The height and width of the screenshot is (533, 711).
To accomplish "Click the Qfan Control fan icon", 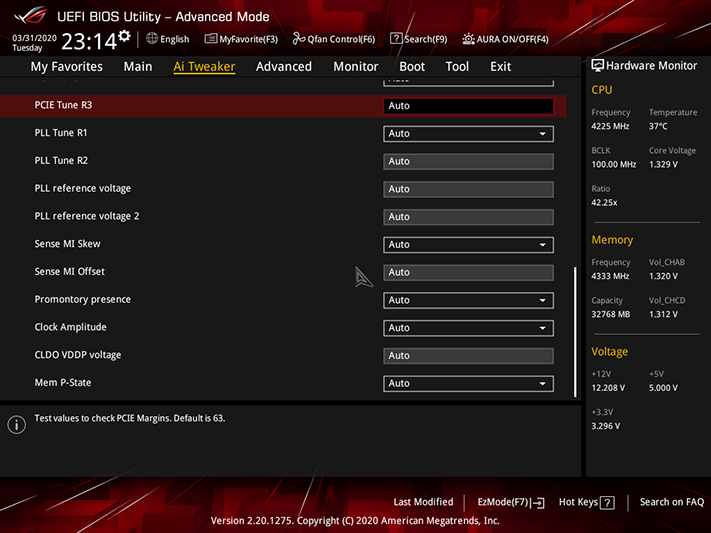I will (x=298, y=39).
